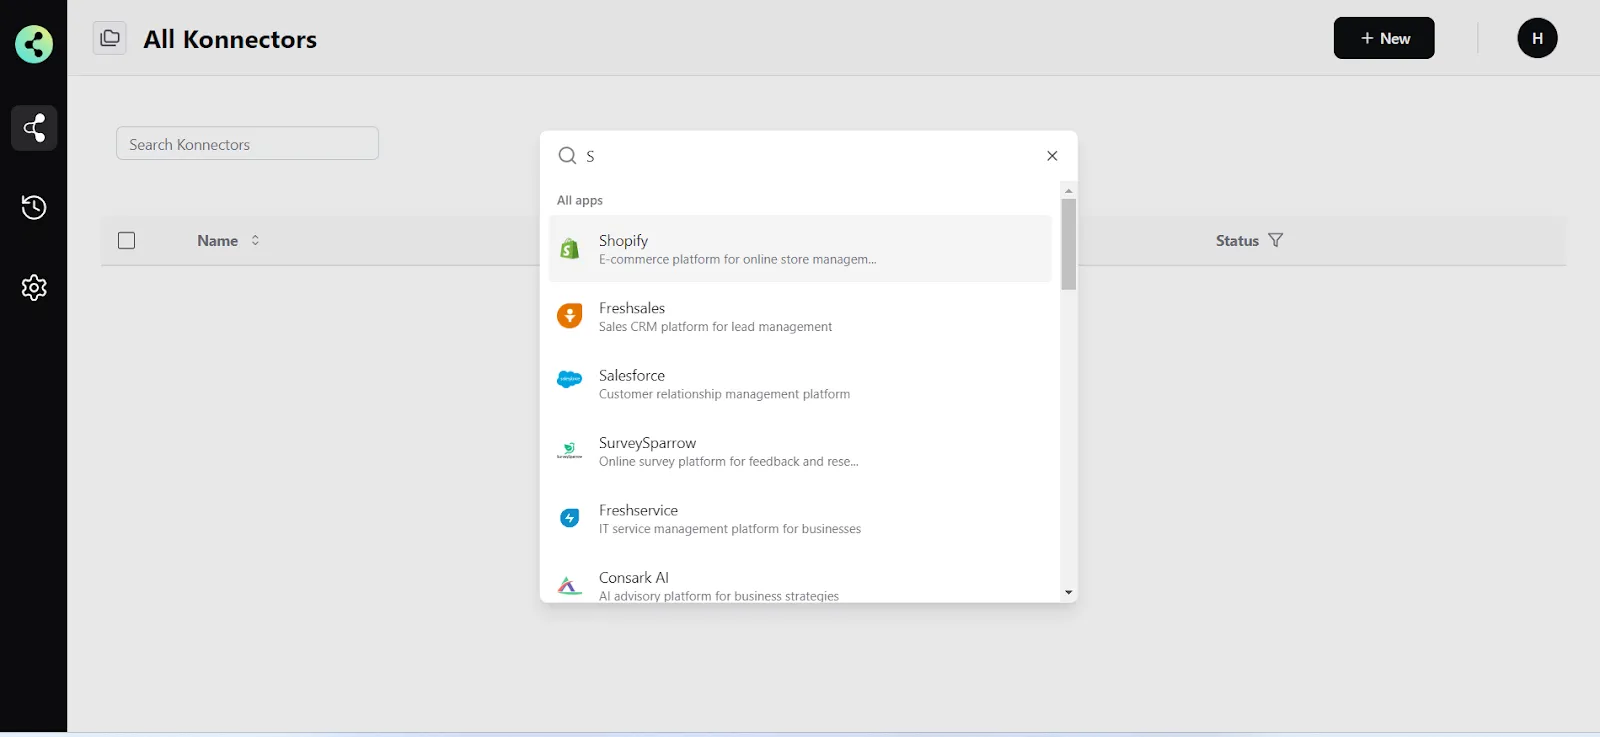
Task: Click 'E-commerce platform for online store' description
Action: tap(738, 259)
